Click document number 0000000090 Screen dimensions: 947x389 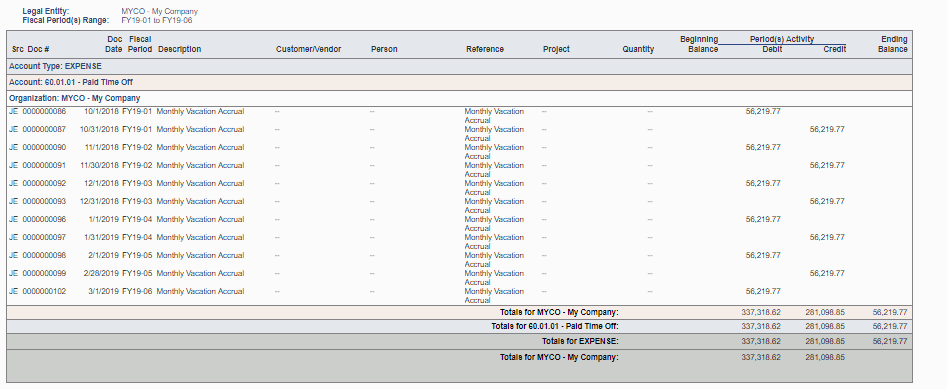[44, 147]
